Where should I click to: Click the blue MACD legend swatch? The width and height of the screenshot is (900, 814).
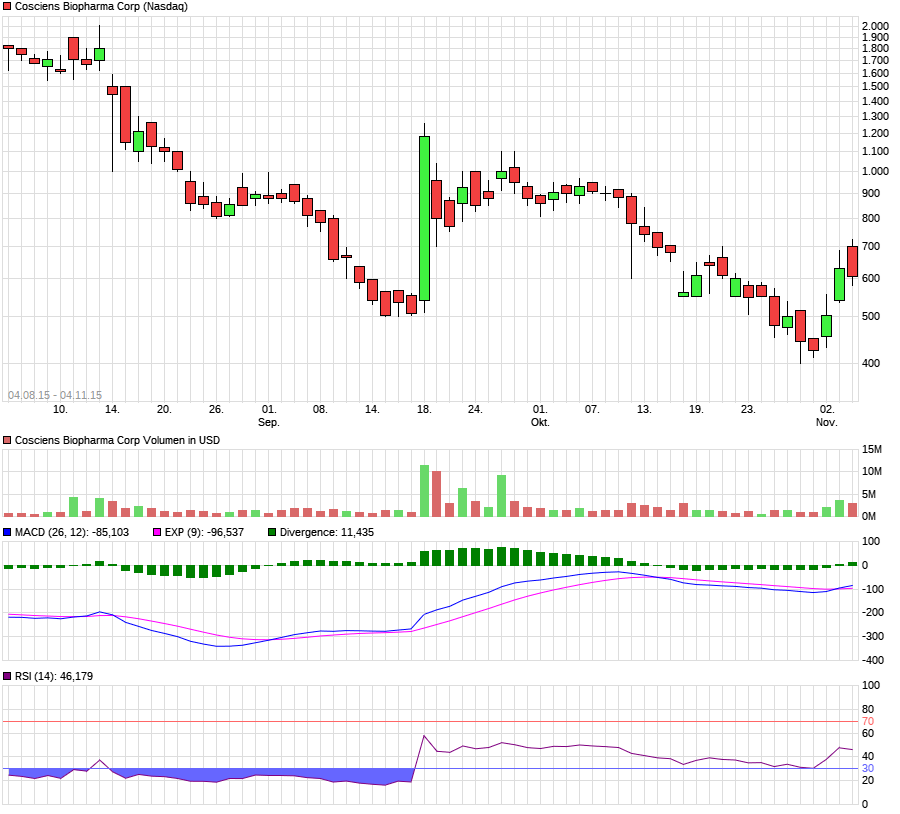click(x=7, y=533)
